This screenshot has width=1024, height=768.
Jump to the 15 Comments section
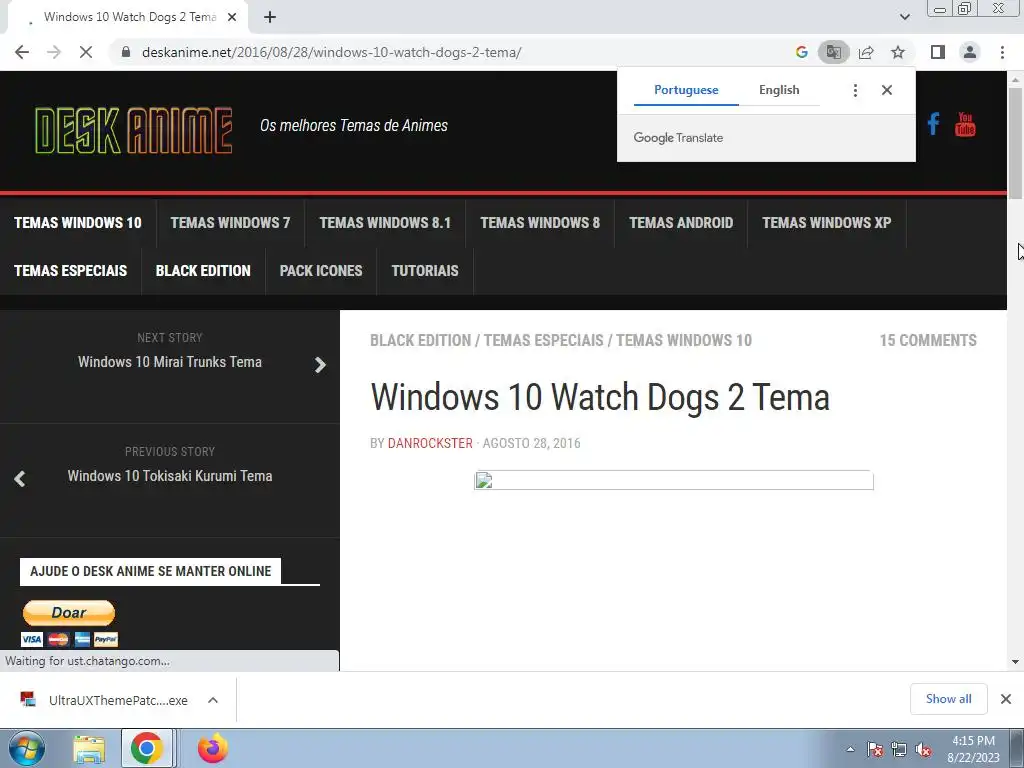click(x=928, y=340)
